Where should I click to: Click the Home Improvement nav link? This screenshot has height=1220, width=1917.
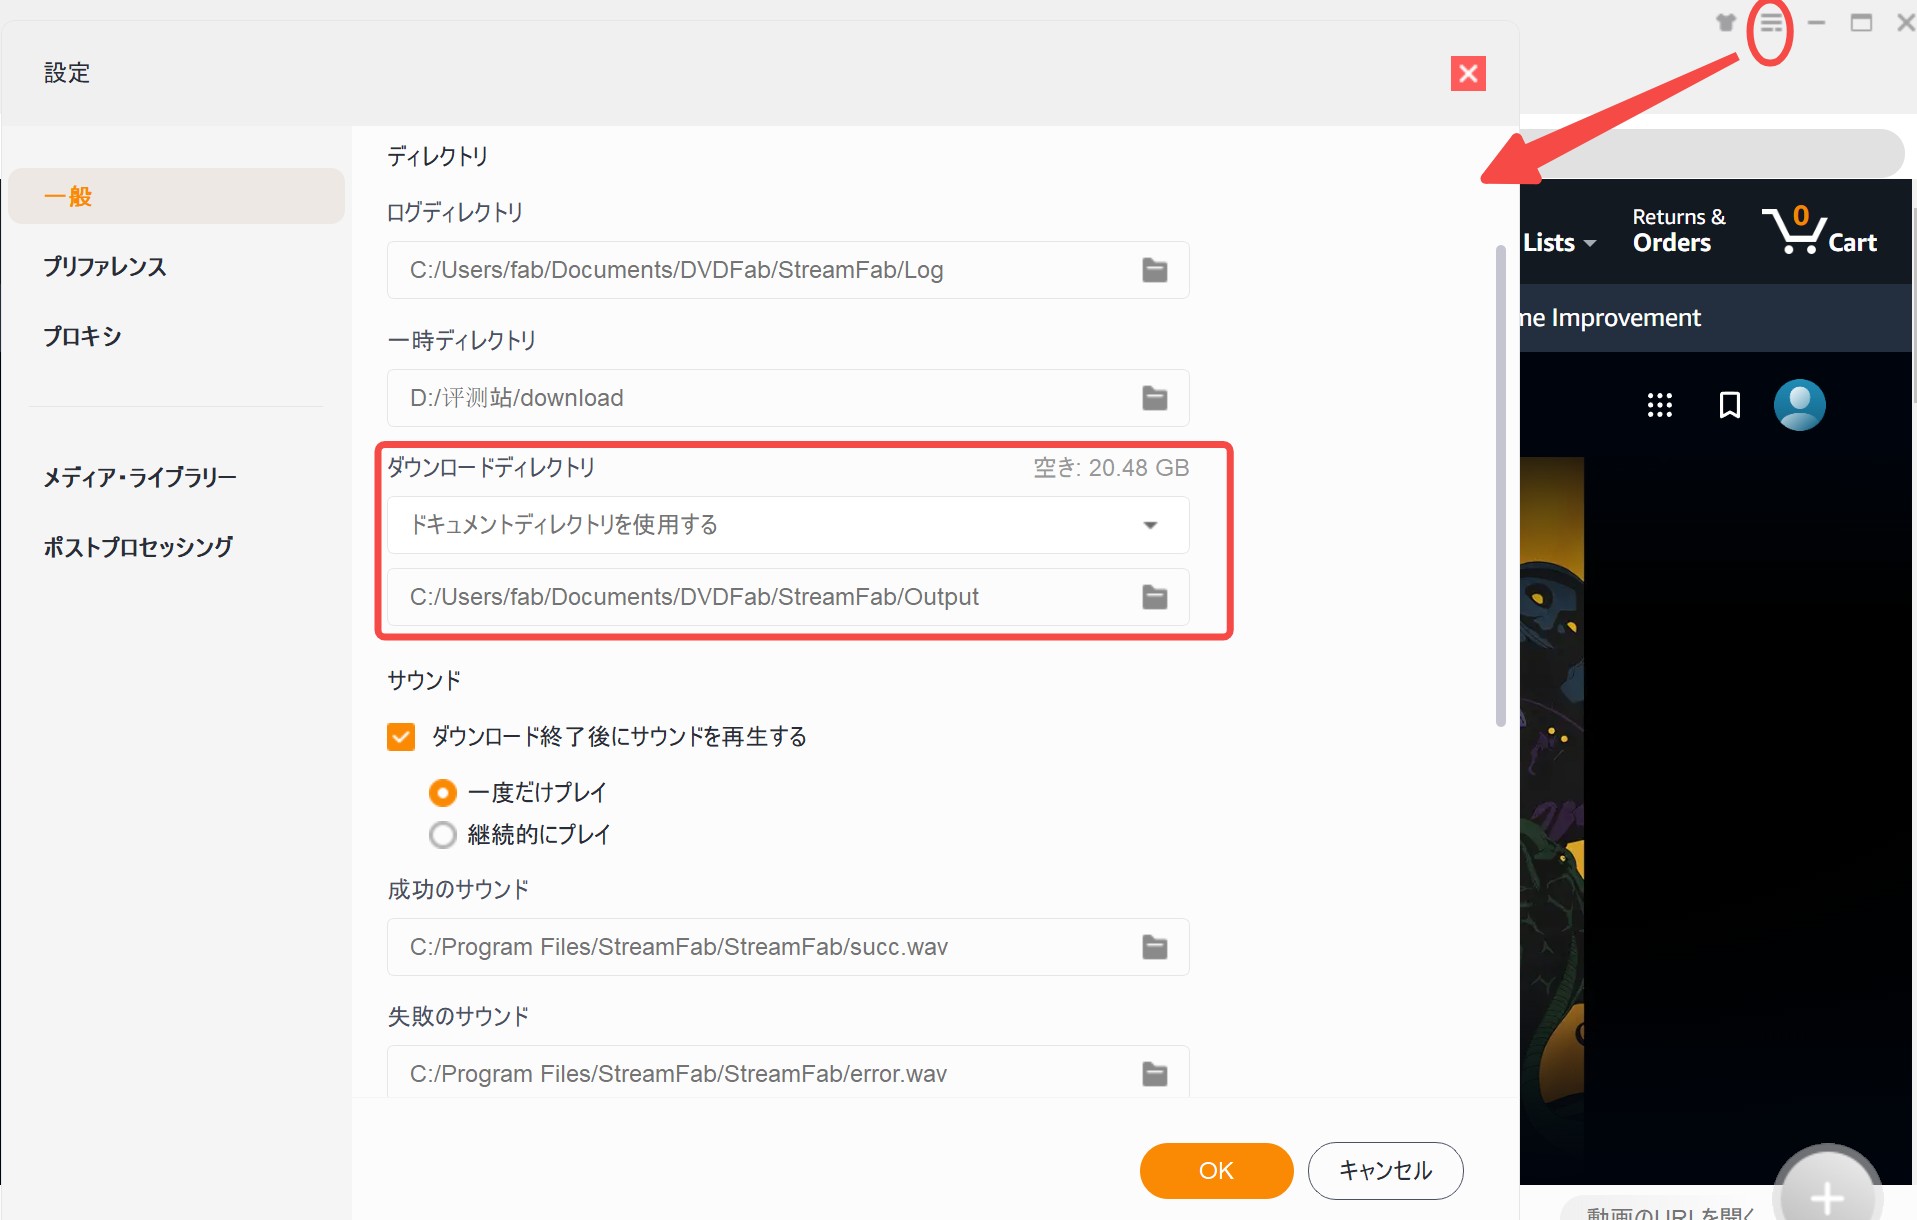pyautogui.click(x=1611, y=318)
